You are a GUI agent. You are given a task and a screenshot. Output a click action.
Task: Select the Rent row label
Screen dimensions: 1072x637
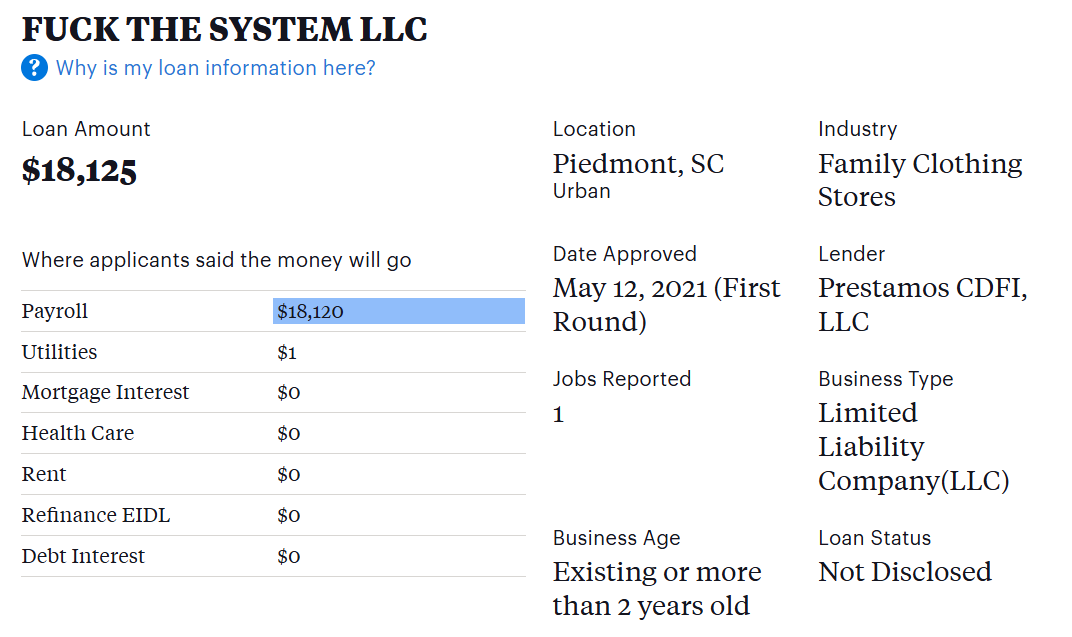[x=44, y=474]
